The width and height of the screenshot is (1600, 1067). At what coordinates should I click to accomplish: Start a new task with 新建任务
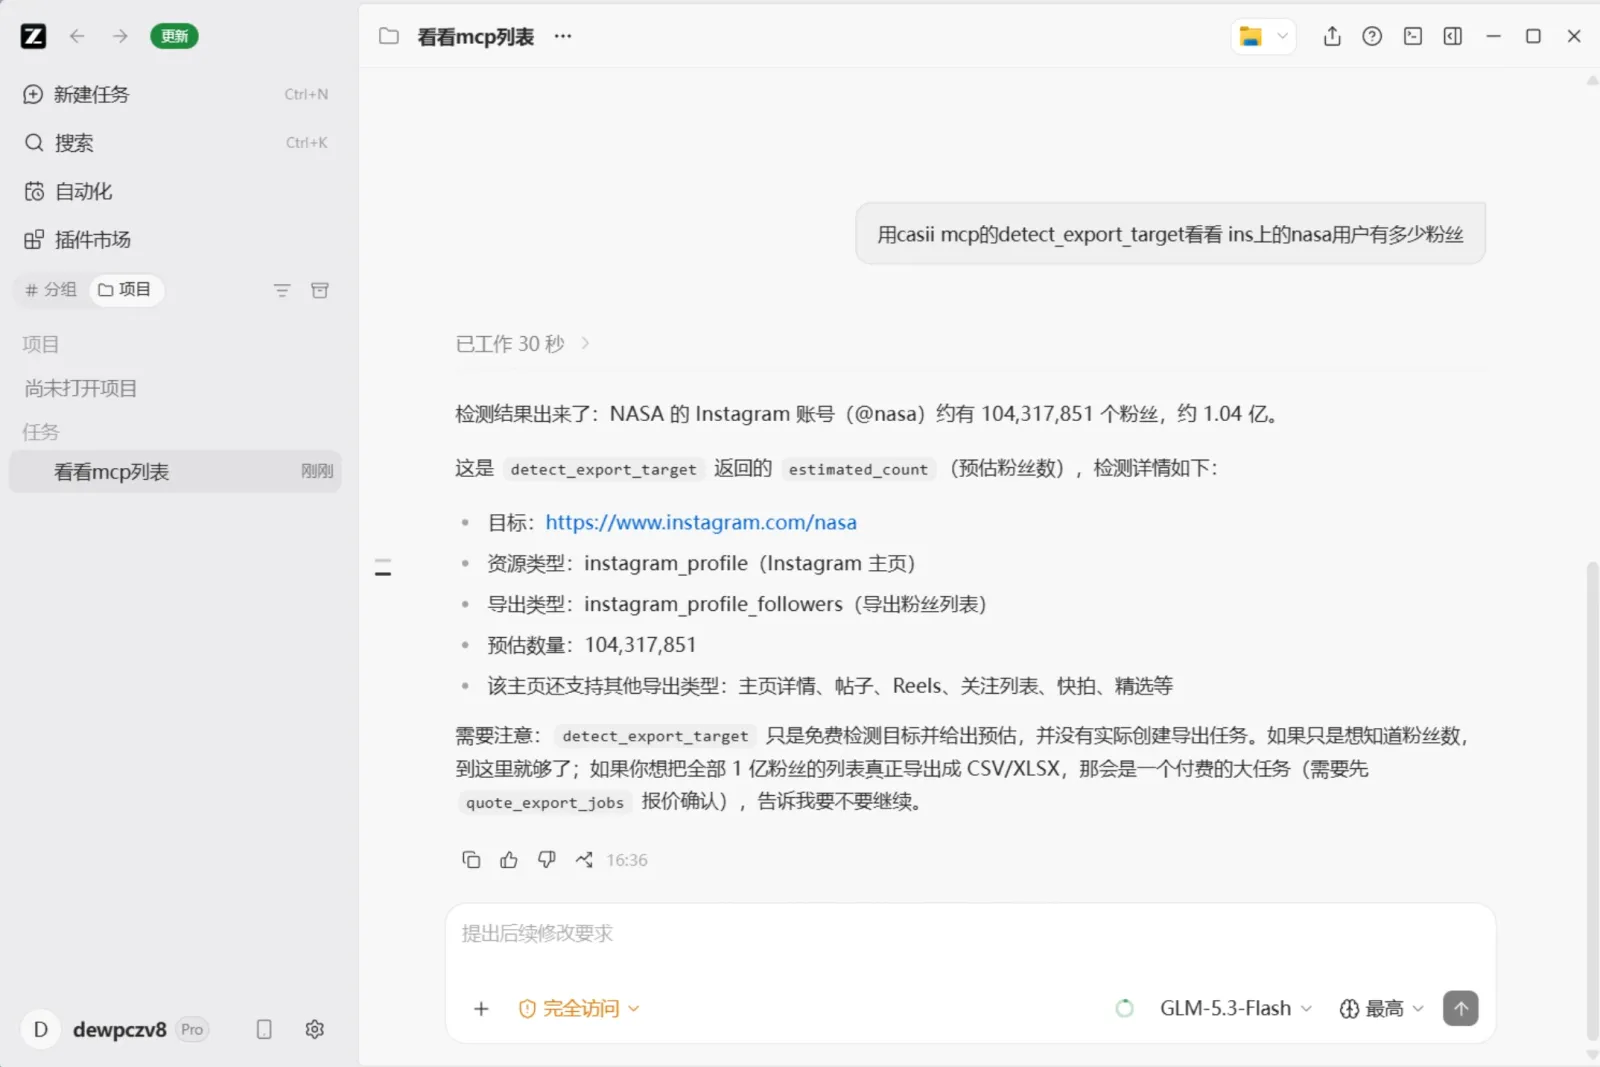[175, 94]
